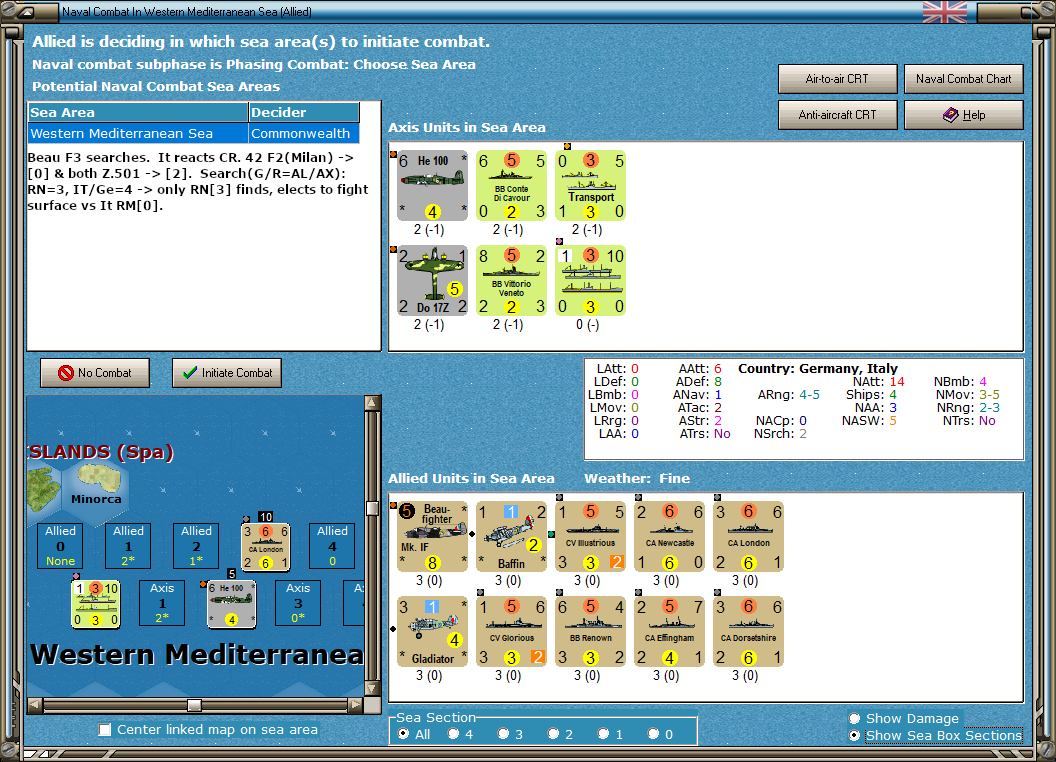Screen dimensions: 1056x762
Task: Click the Allied 0 None sea box
Action: 60,546
